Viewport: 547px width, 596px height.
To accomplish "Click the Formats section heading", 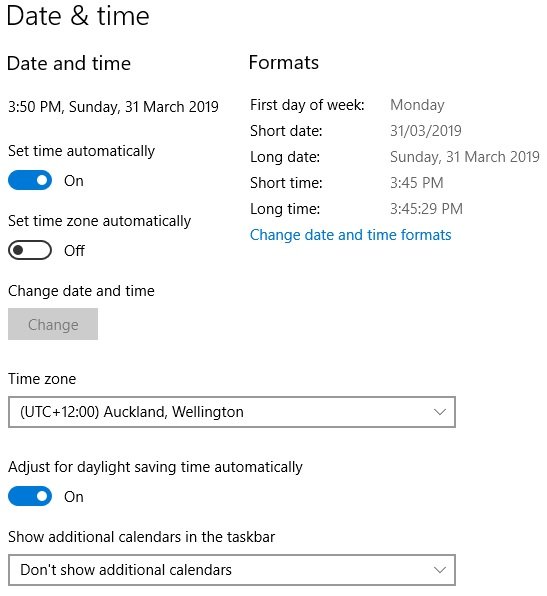I will pyautogui.click(x=284, y=62).
